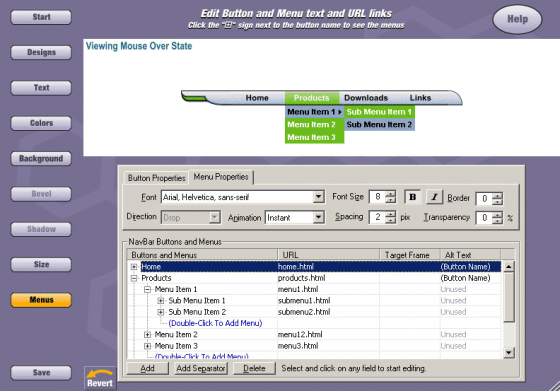
Task: Expand the Menu Item 3 node
Action: point(148,346)
